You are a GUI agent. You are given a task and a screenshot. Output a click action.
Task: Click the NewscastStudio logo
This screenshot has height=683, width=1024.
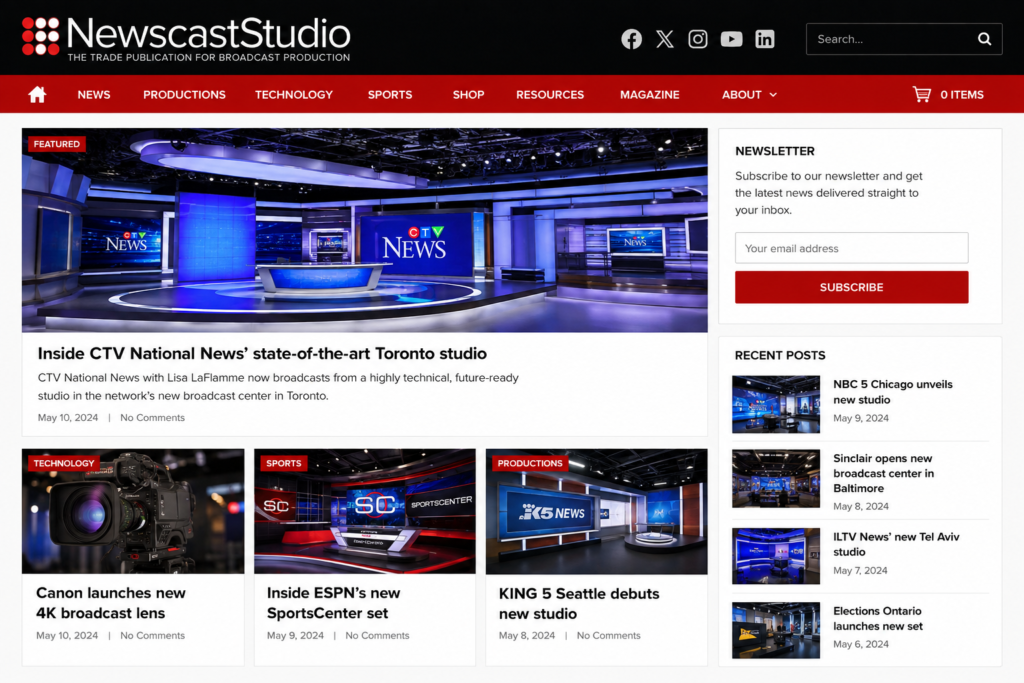click(x=186, y=38)
